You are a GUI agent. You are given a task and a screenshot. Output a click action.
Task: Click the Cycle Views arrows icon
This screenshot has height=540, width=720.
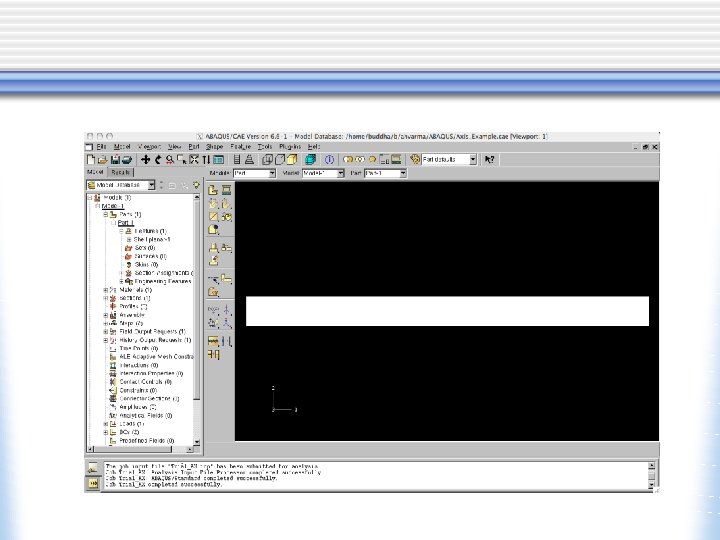[x=206, y=159]
